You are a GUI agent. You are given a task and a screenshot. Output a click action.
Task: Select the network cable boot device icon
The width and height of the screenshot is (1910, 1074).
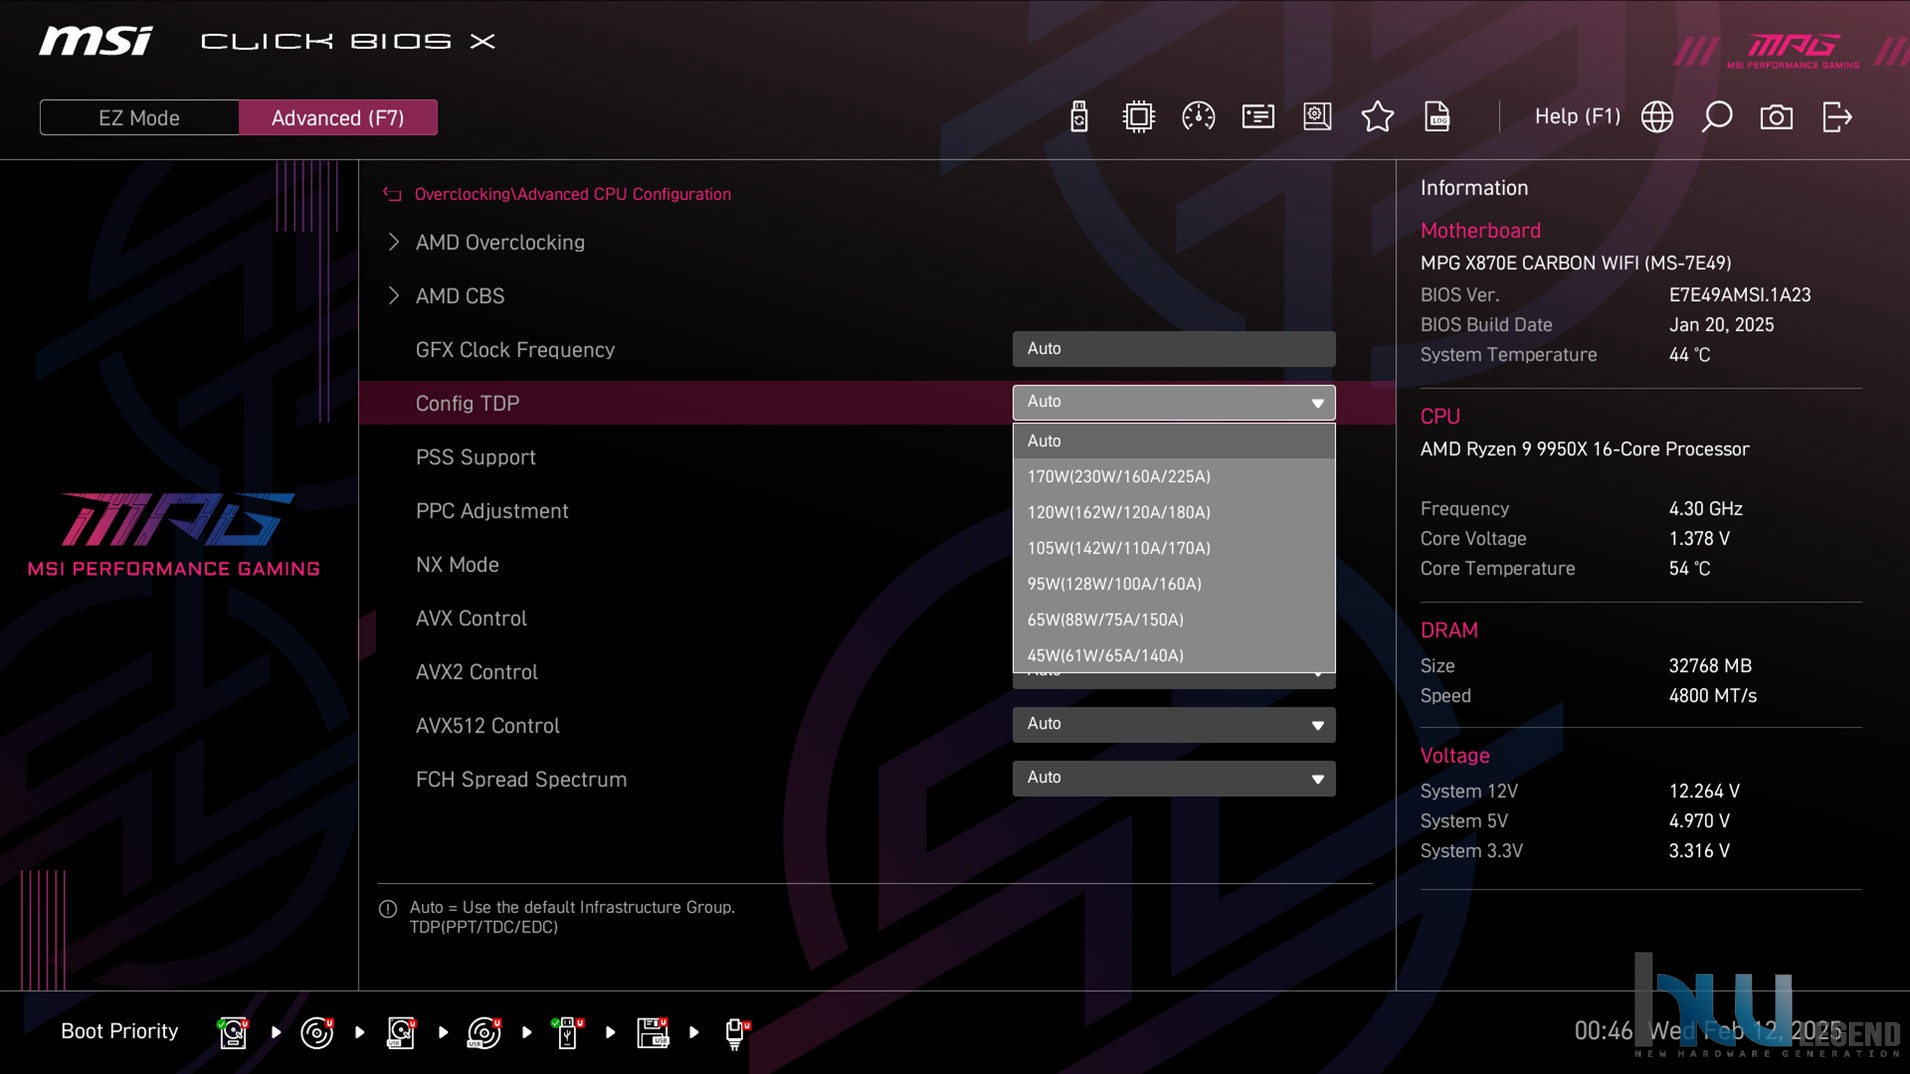point(736,1032)
